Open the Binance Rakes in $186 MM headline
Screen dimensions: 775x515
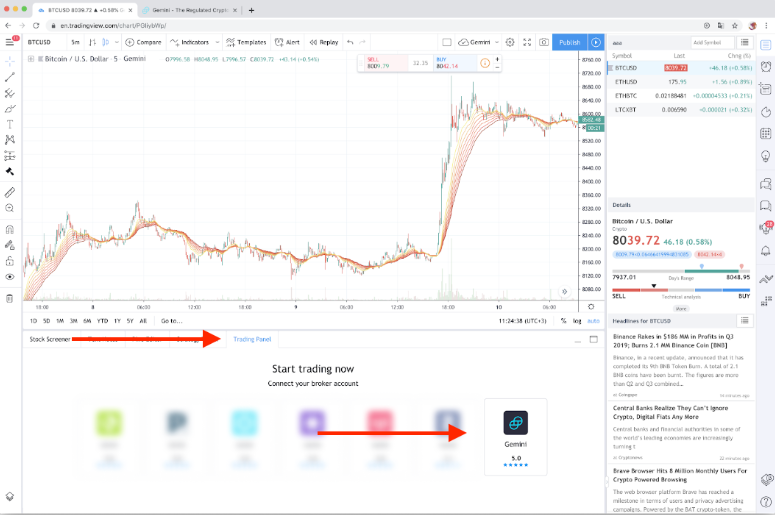[x=673, y=341]
